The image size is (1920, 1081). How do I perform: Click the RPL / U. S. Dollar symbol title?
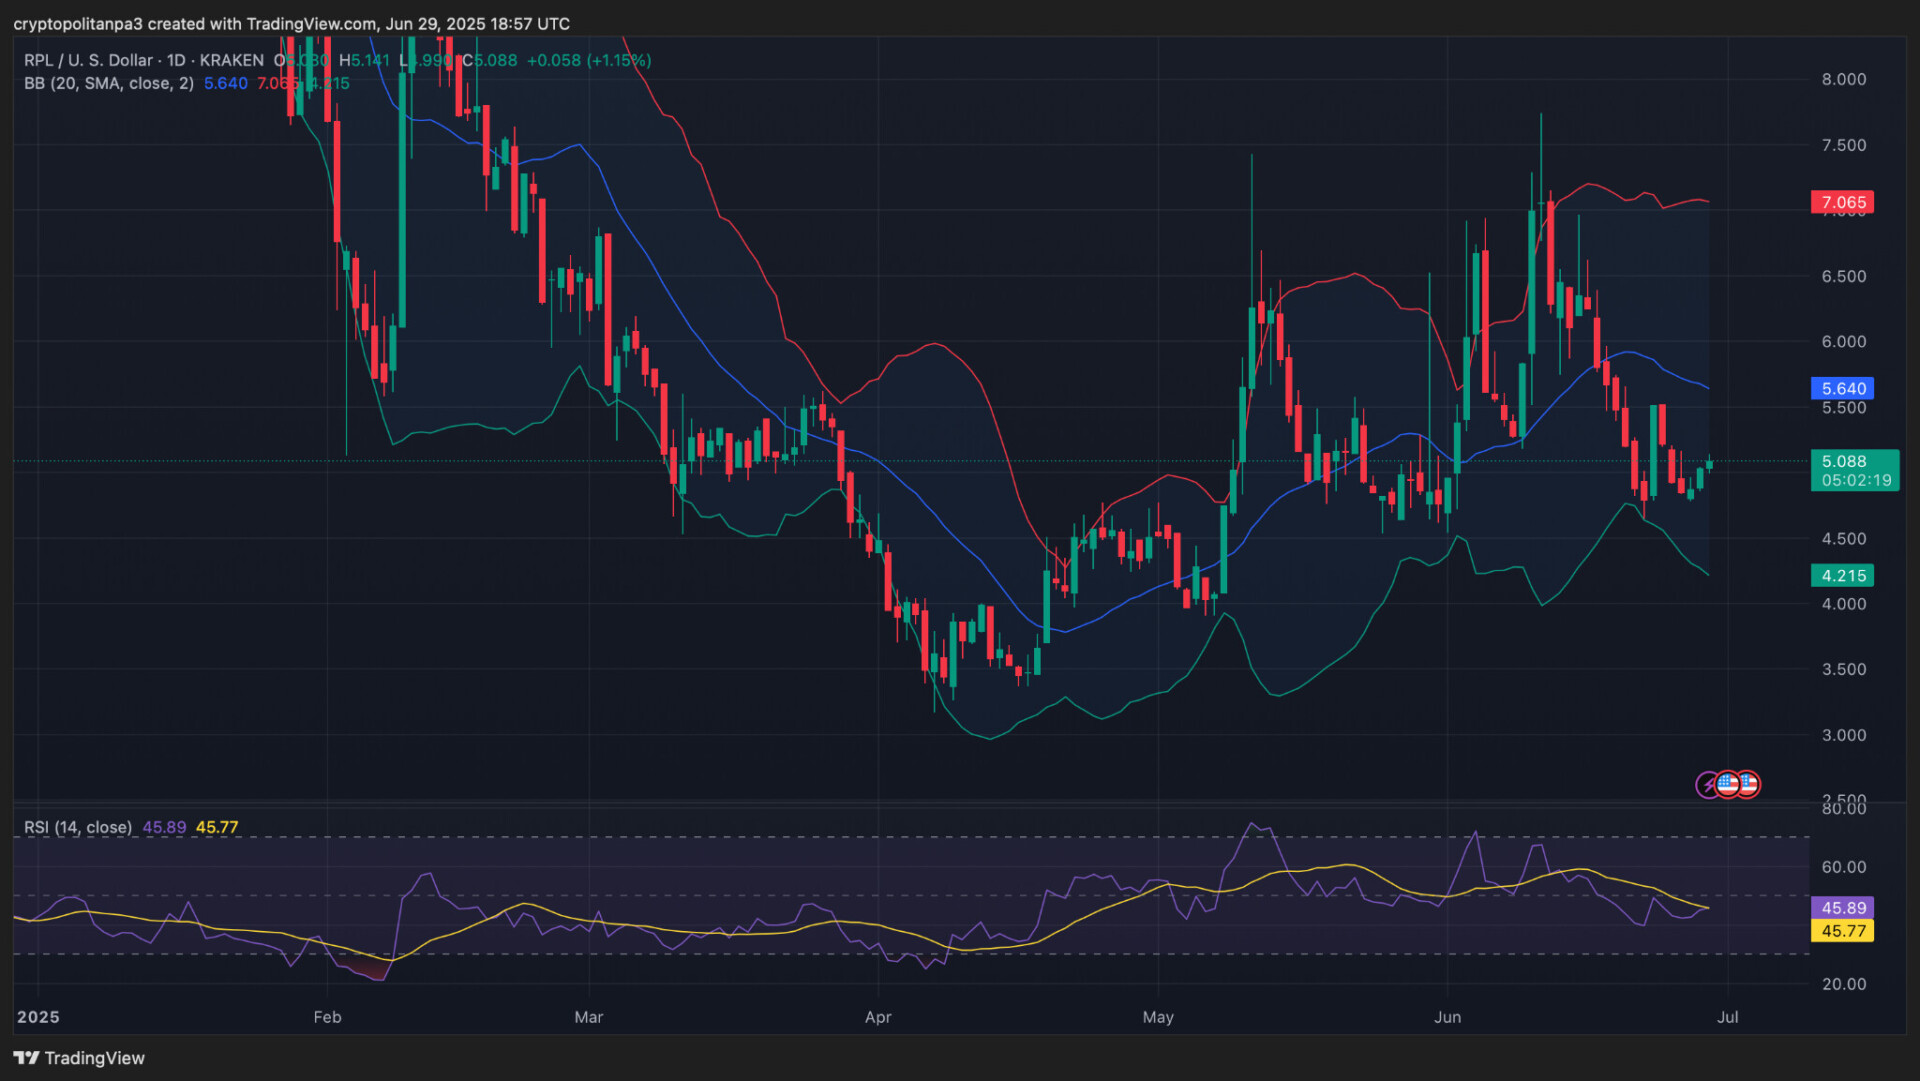click(88, 60)
